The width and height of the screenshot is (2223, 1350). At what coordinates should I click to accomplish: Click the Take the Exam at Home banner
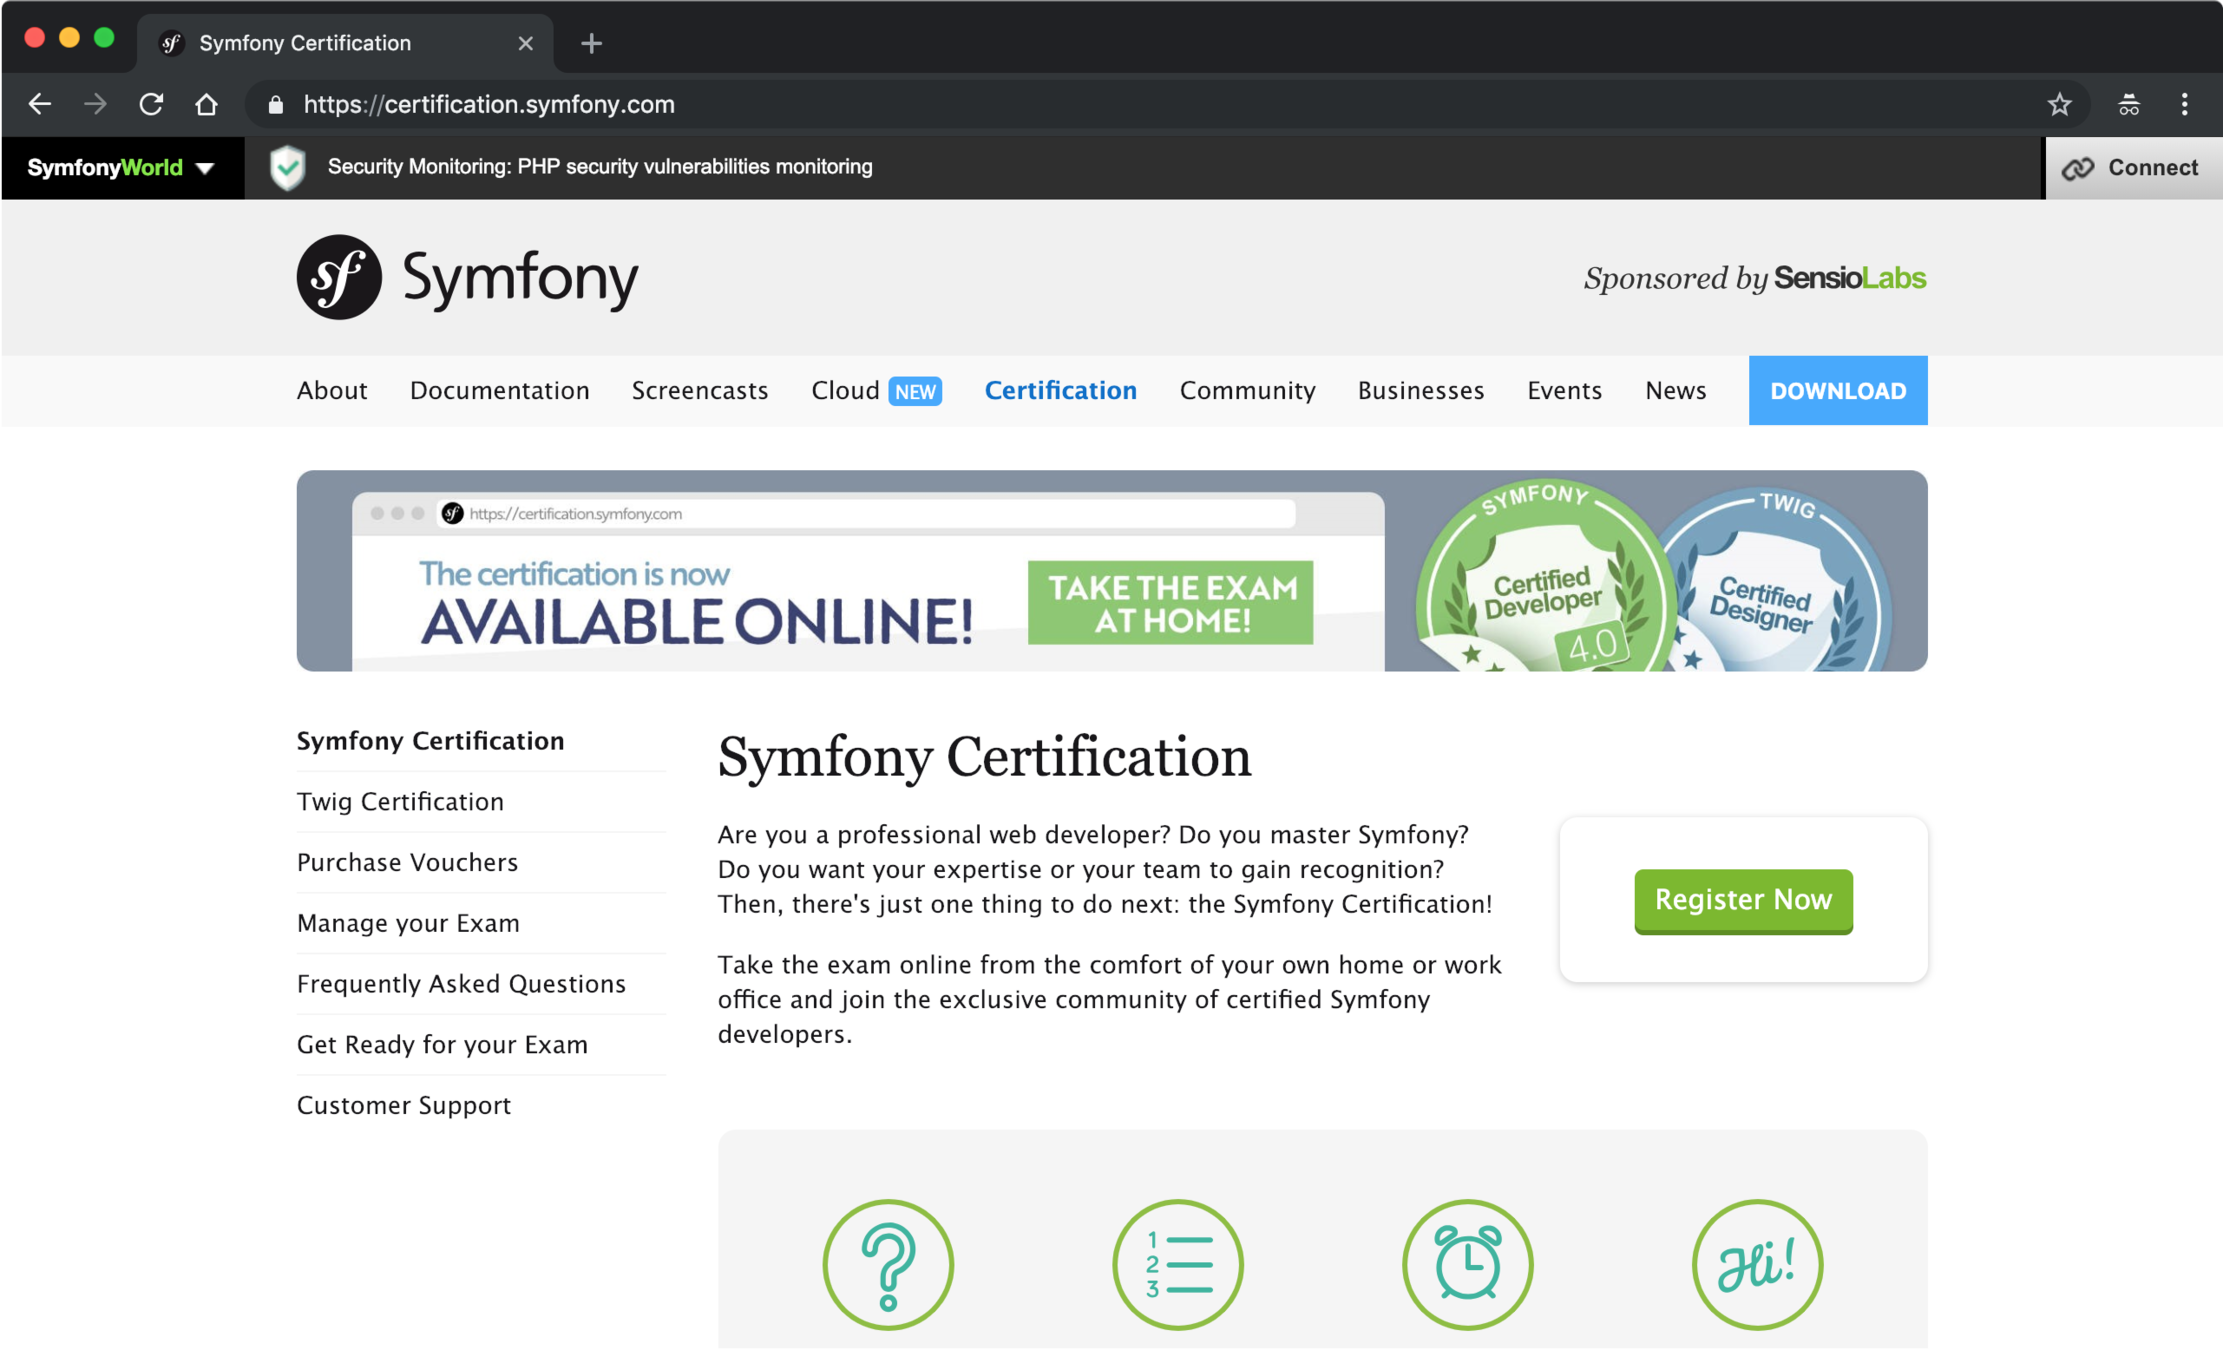tap(1170, 602)
